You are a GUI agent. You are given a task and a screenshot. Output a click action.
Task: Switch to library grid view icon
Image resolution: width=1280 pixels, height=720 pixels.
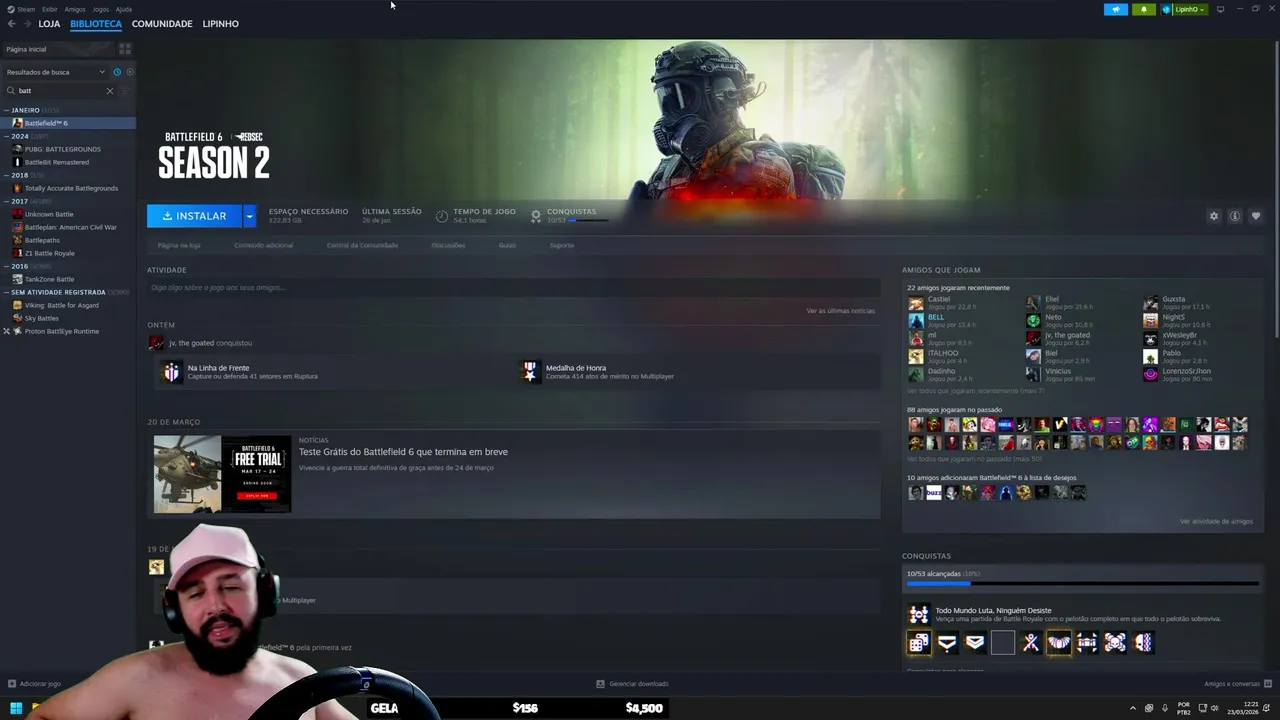coord(125,49)
